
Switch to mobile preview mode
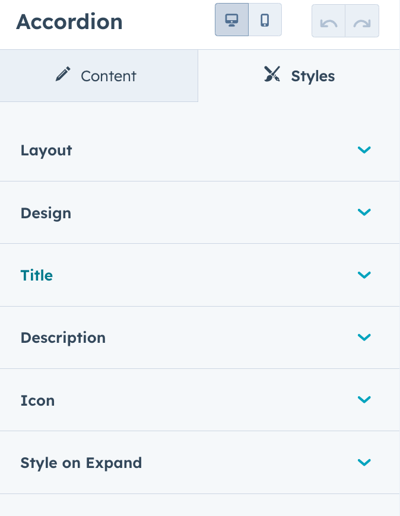click(x=265, y=20)
